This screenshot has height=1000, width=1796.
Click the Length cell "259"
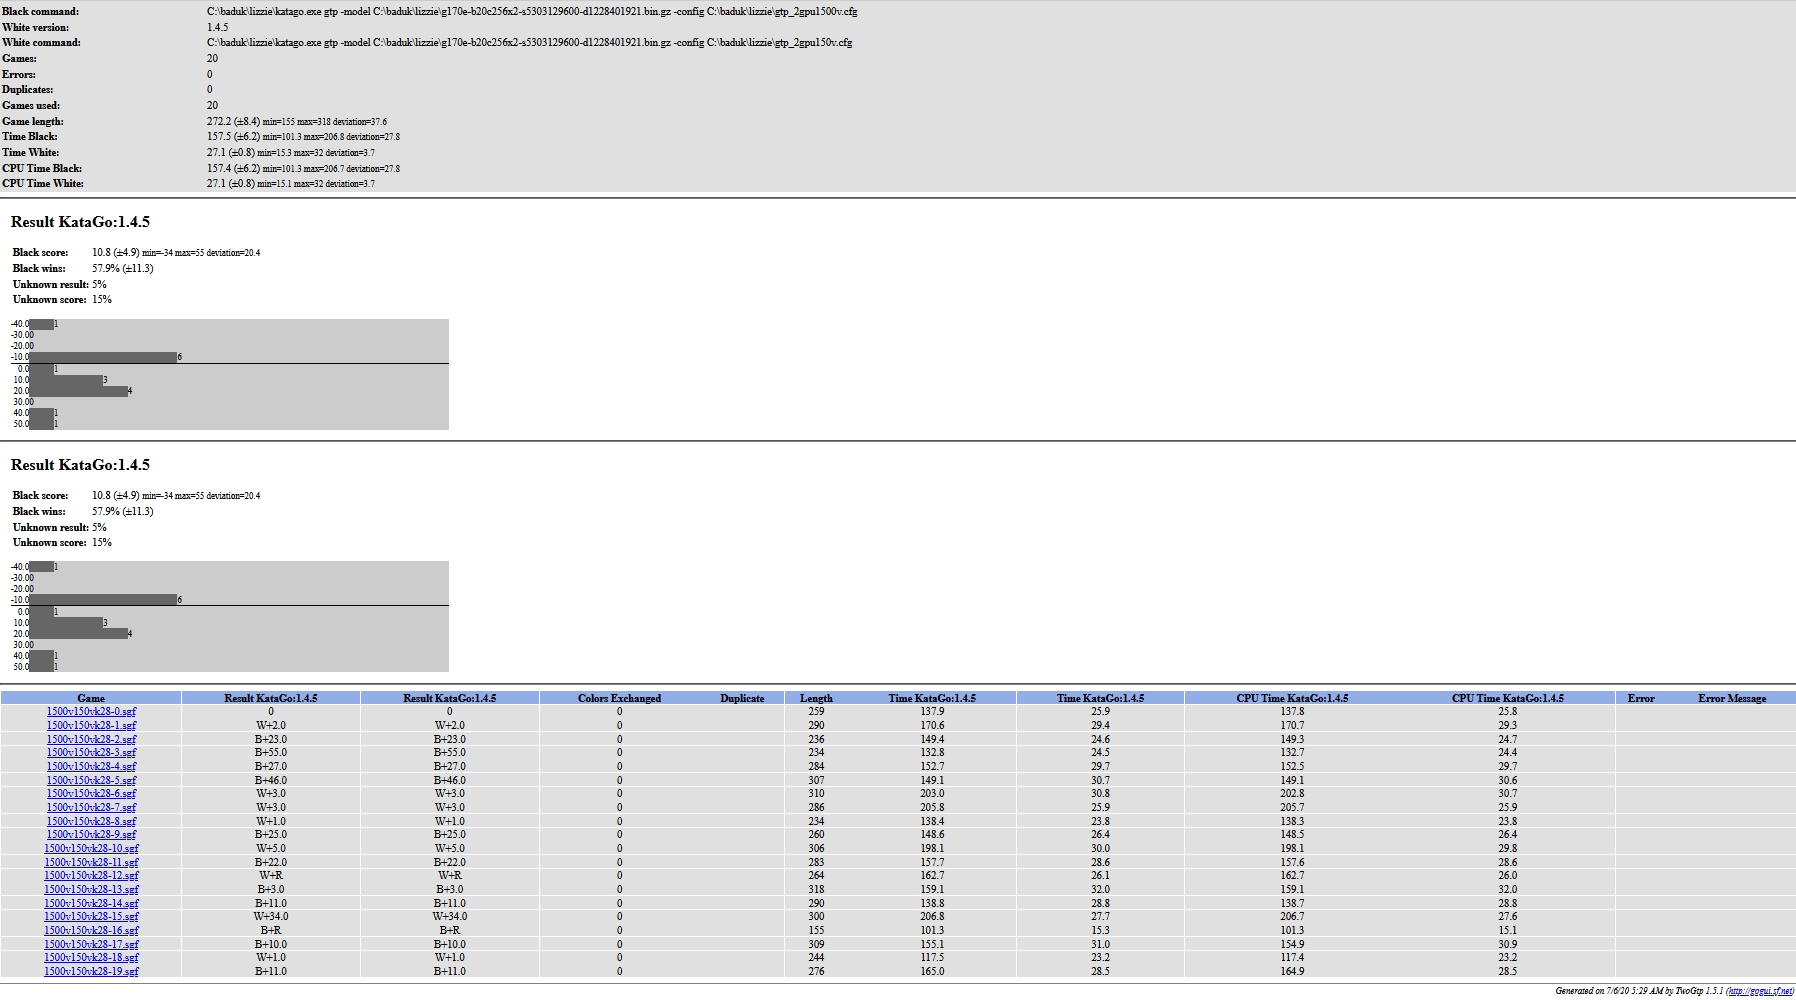click(816, 712)
